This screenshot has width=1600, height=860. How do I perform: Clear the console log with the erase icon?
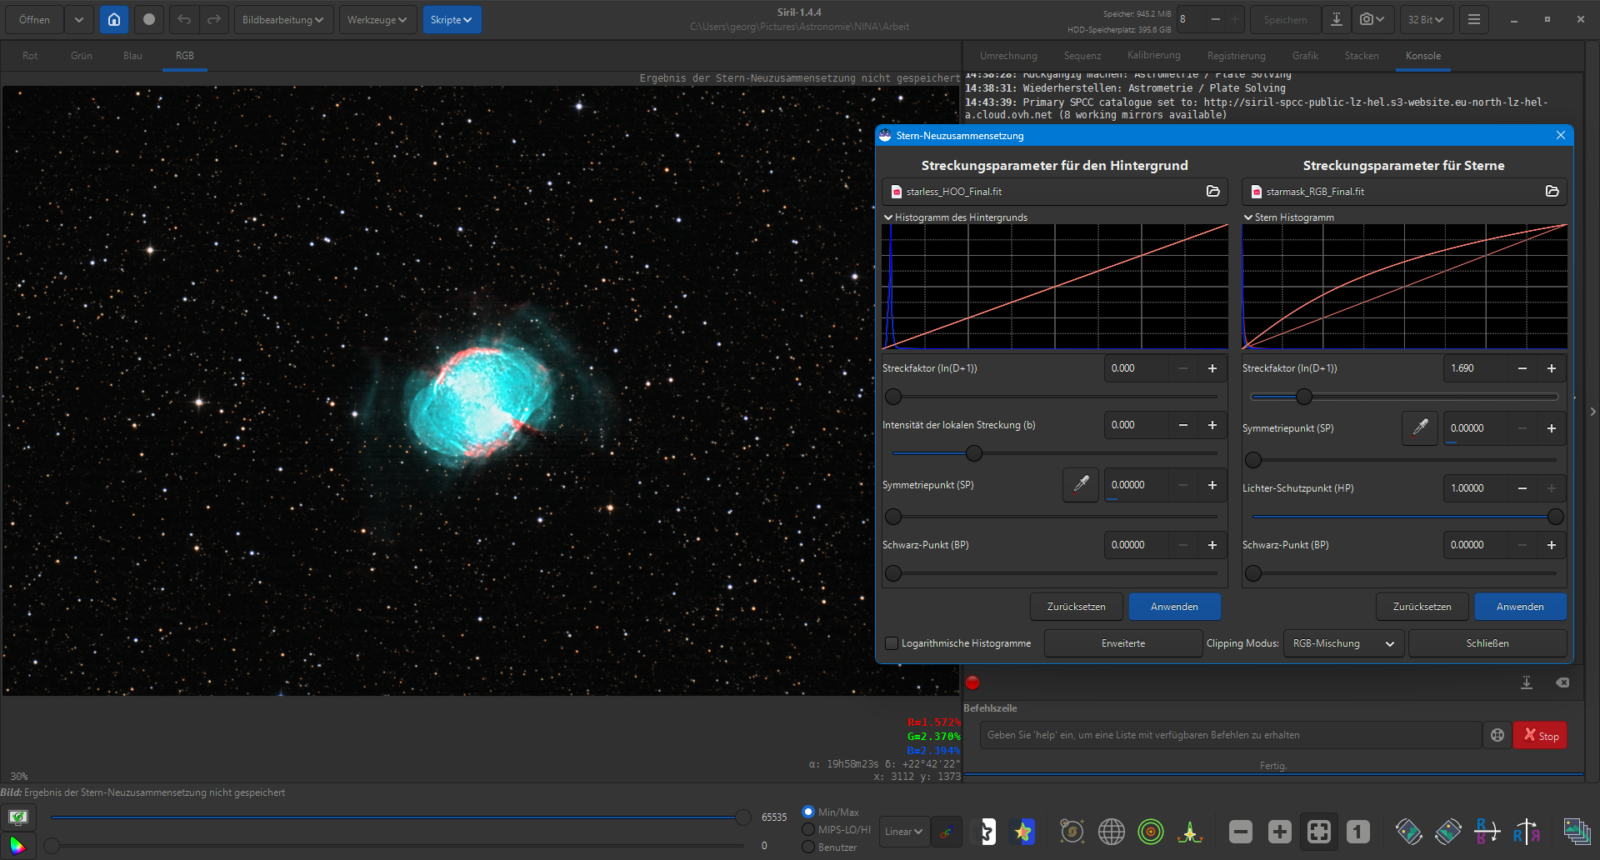[1562, 683]
